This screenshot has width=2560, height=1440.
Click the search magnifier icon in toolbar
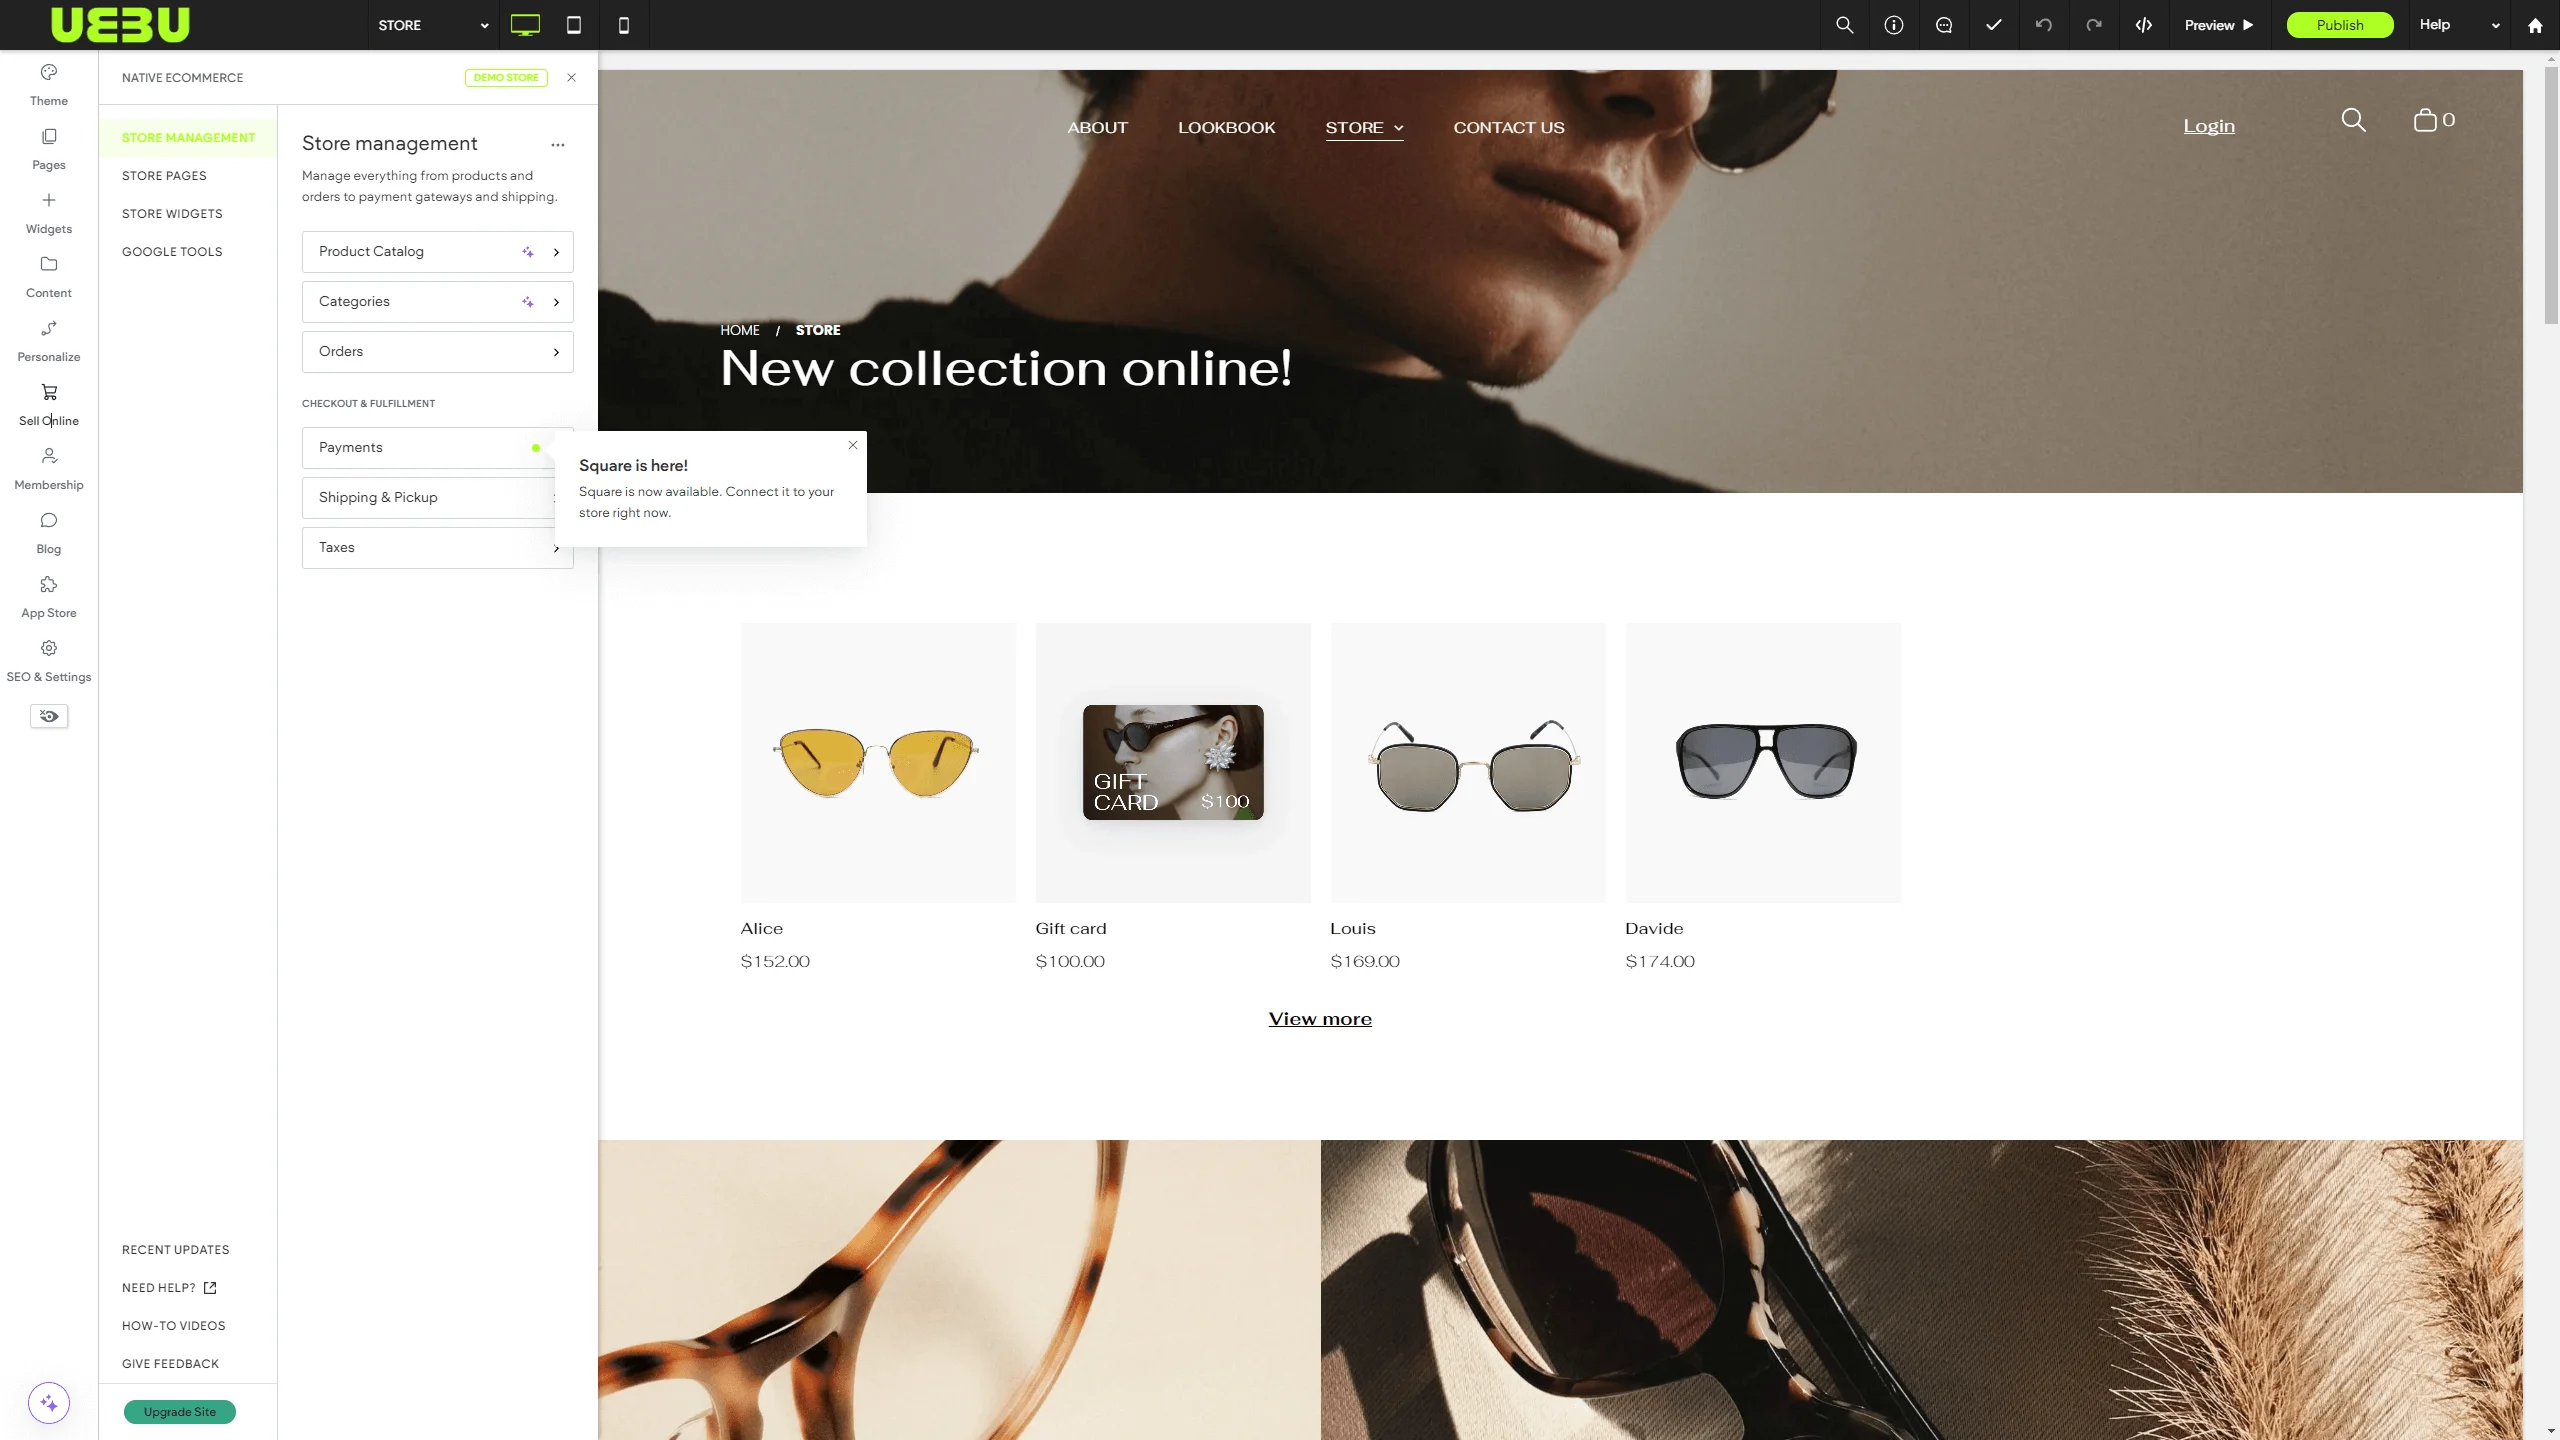tap(1844, 25)
